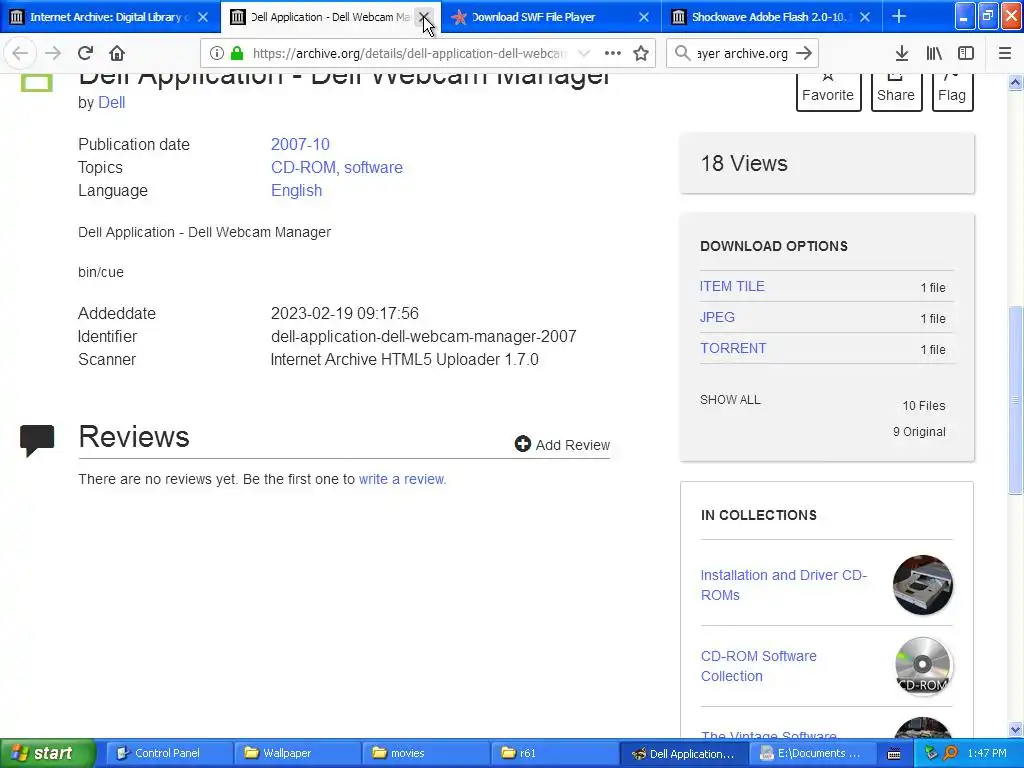Open the 2007-10 publication date link
Viewport: 1024px width, 768px height.
(300, 144)
